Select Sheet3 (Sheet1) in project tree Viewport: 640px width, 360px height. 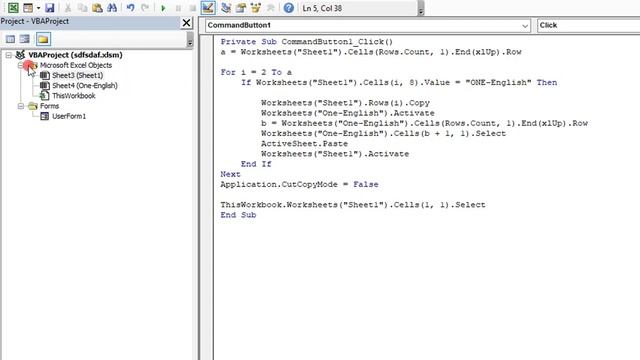[x=78, y=75]
